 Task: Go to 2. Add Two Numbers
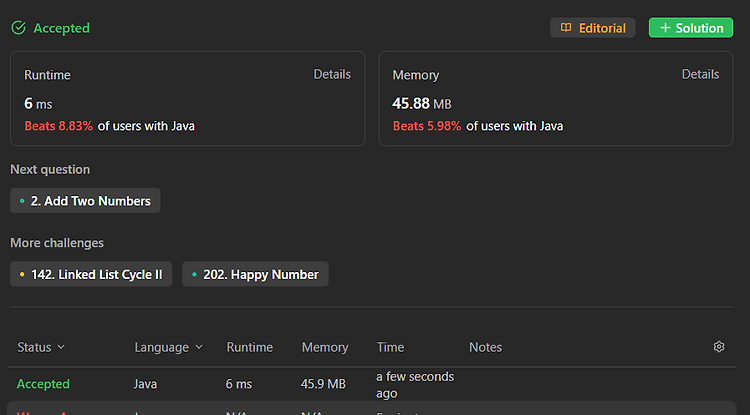pos(85,201)
